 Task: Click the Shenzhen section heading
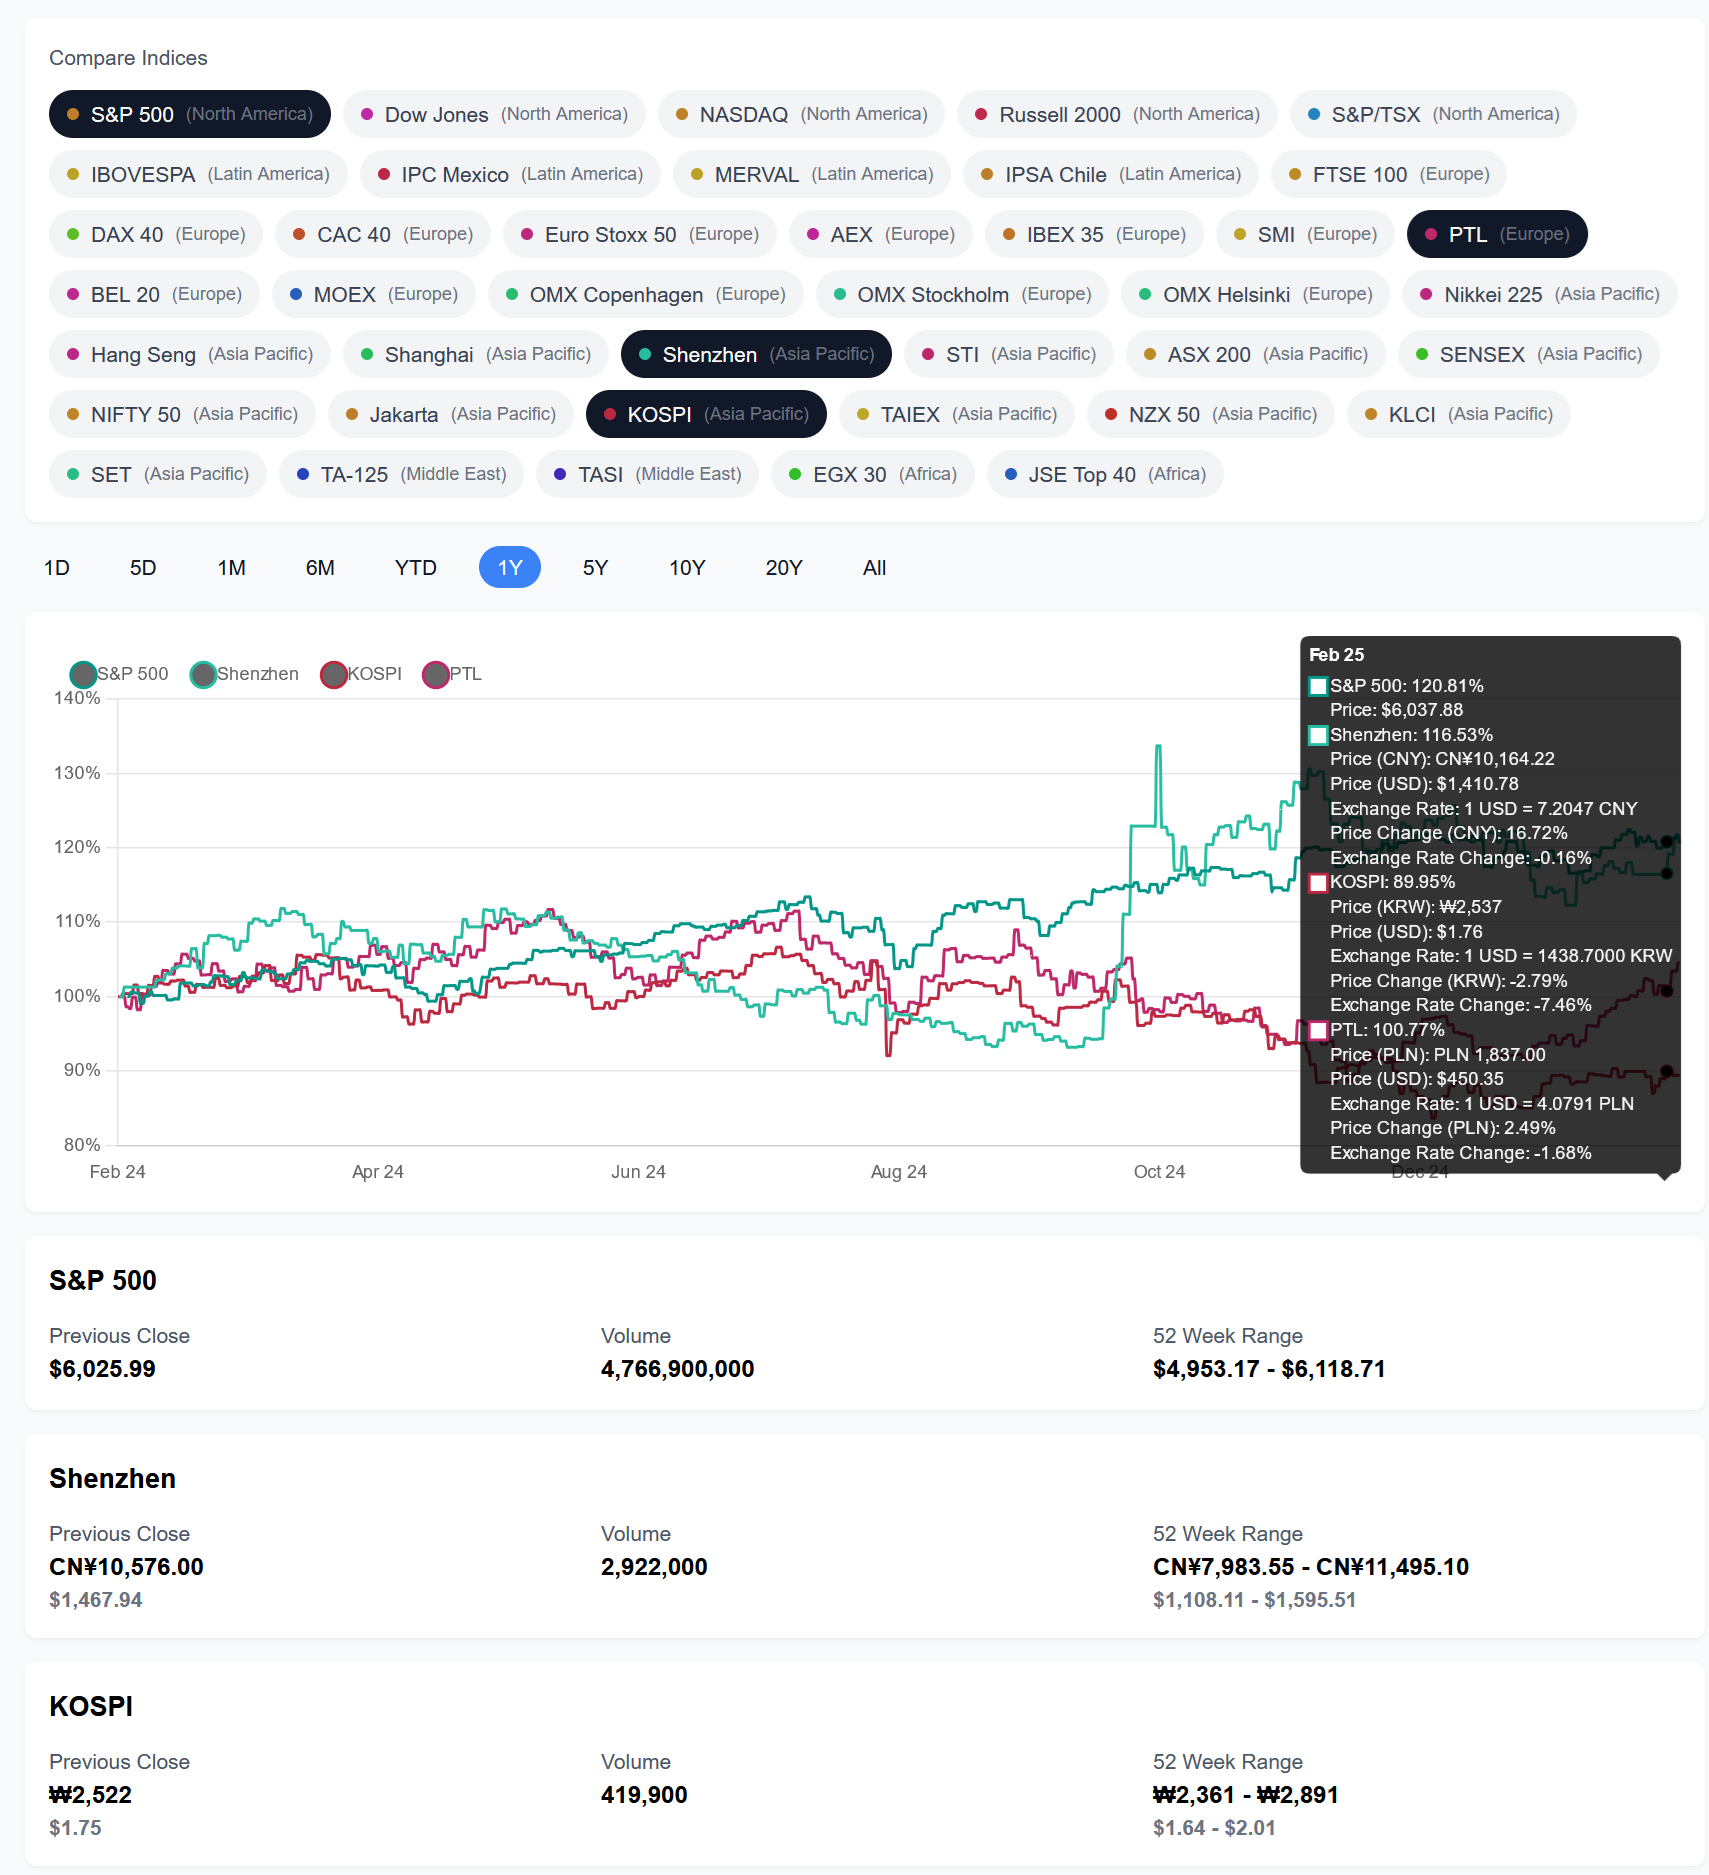(112, 1479)
